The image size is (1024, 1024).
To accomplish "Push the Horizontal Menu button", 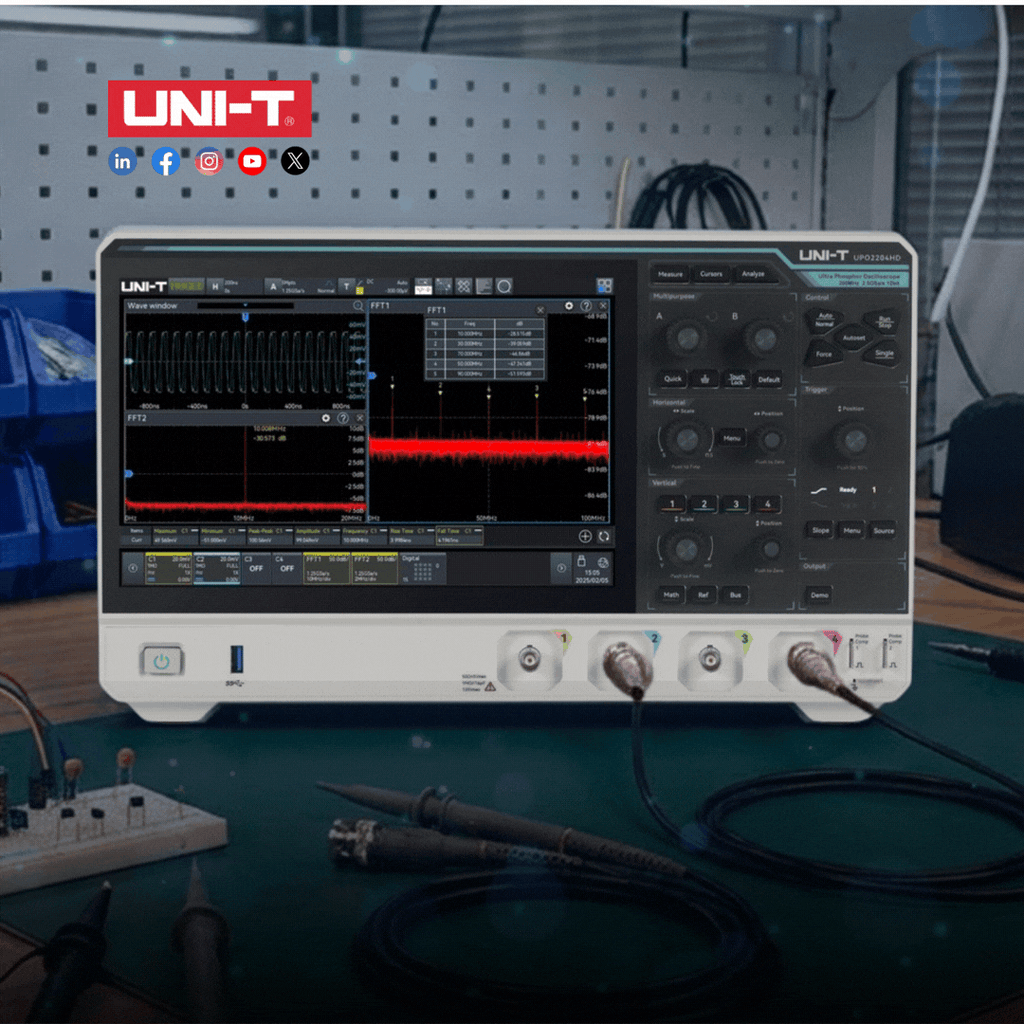I will click(x=731, y=438).
